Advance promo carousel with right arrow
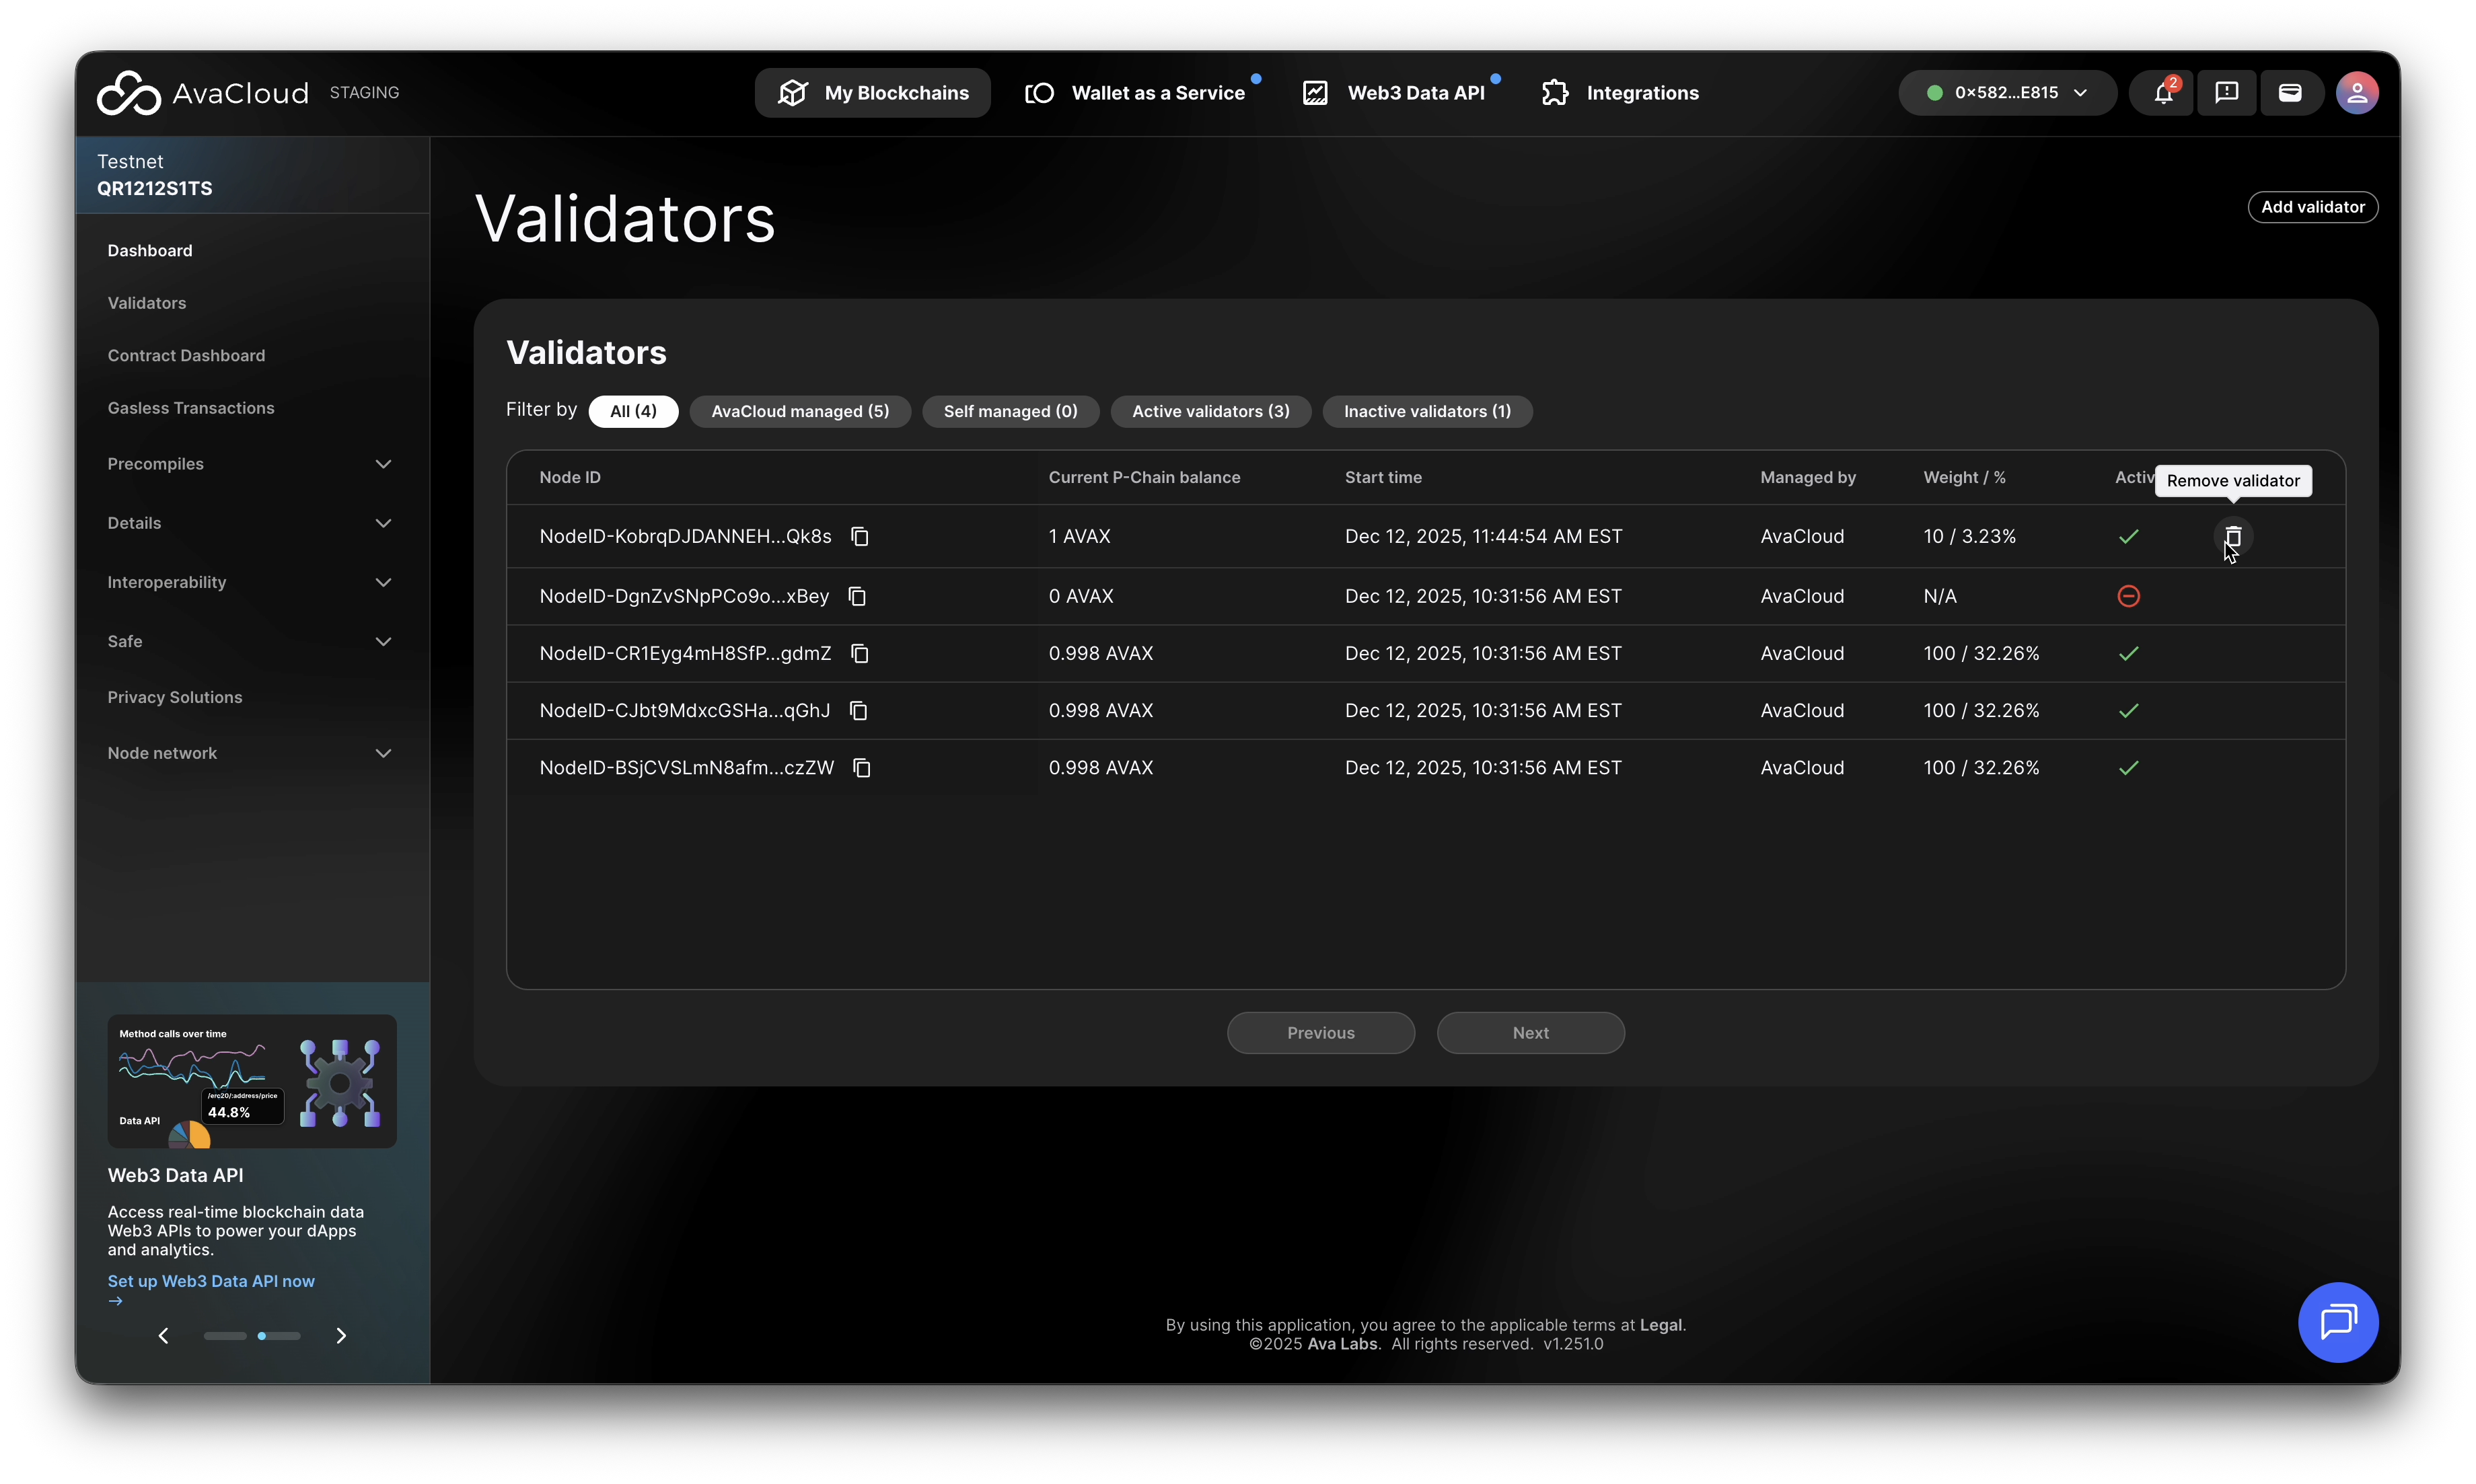The image size is (2476, 1484). coord(341,1336)
